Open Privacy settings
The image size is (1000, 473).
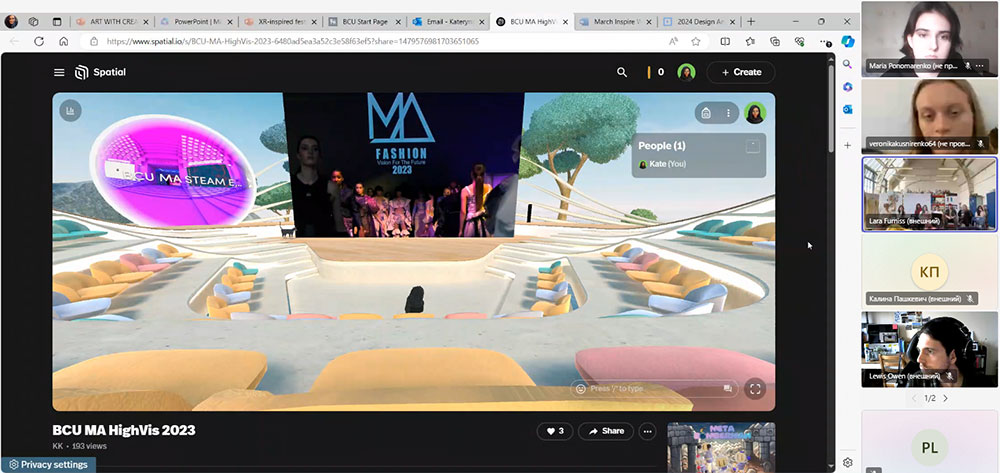48,465
